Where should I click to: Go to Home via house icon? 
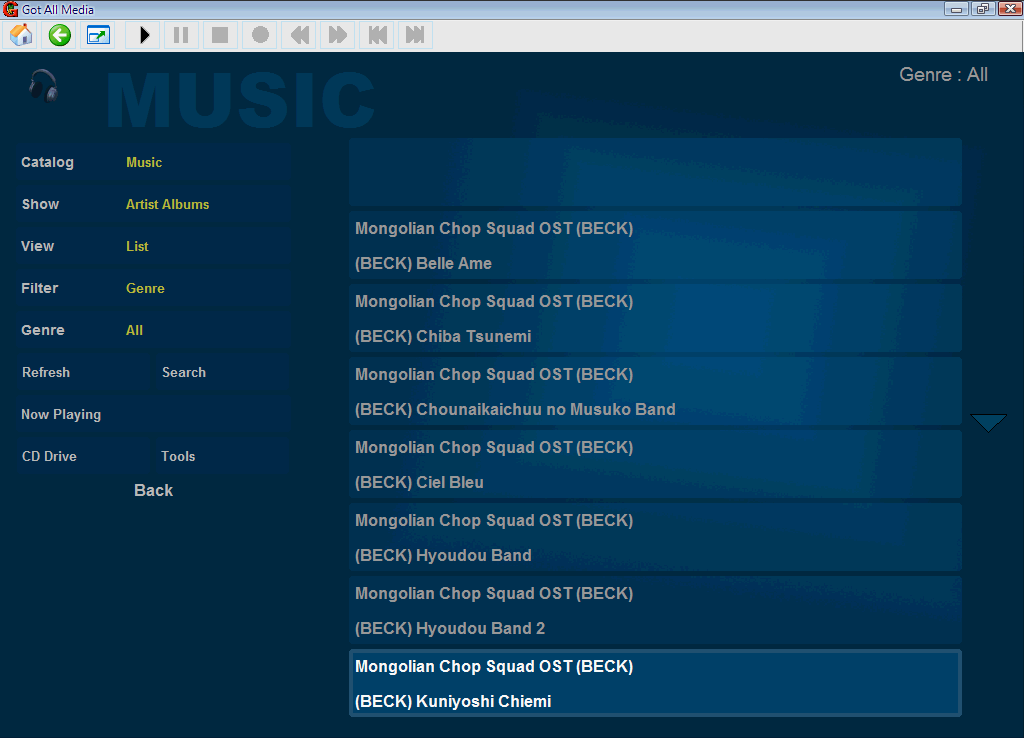21,35
